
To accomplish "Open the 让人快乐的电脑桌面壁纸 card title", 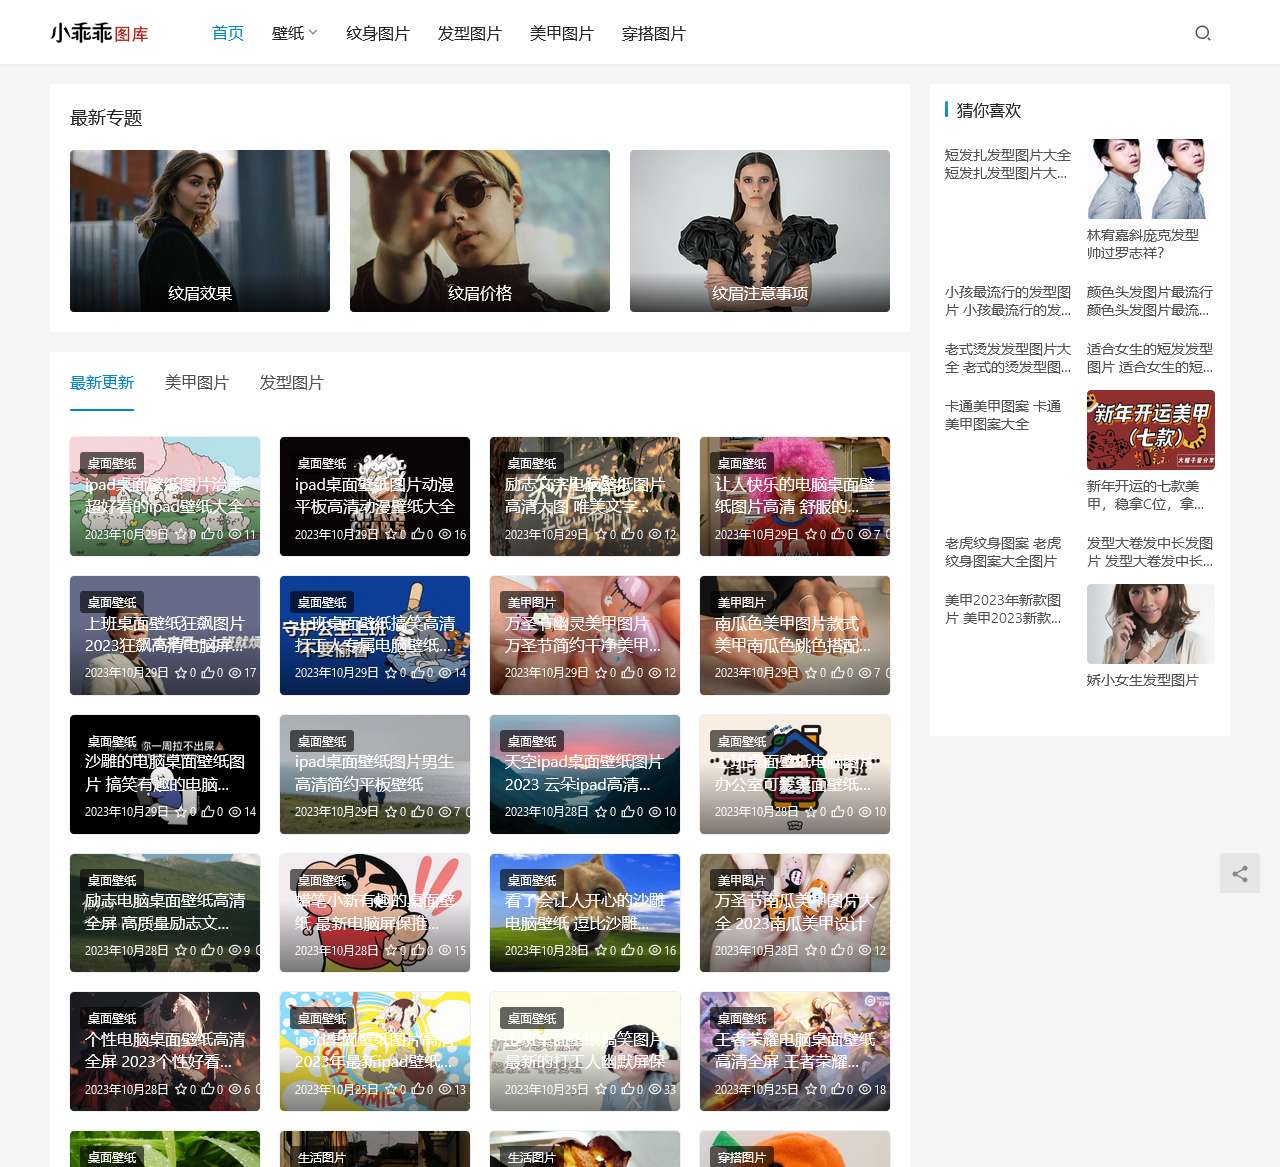I will (x=795, y=496).
